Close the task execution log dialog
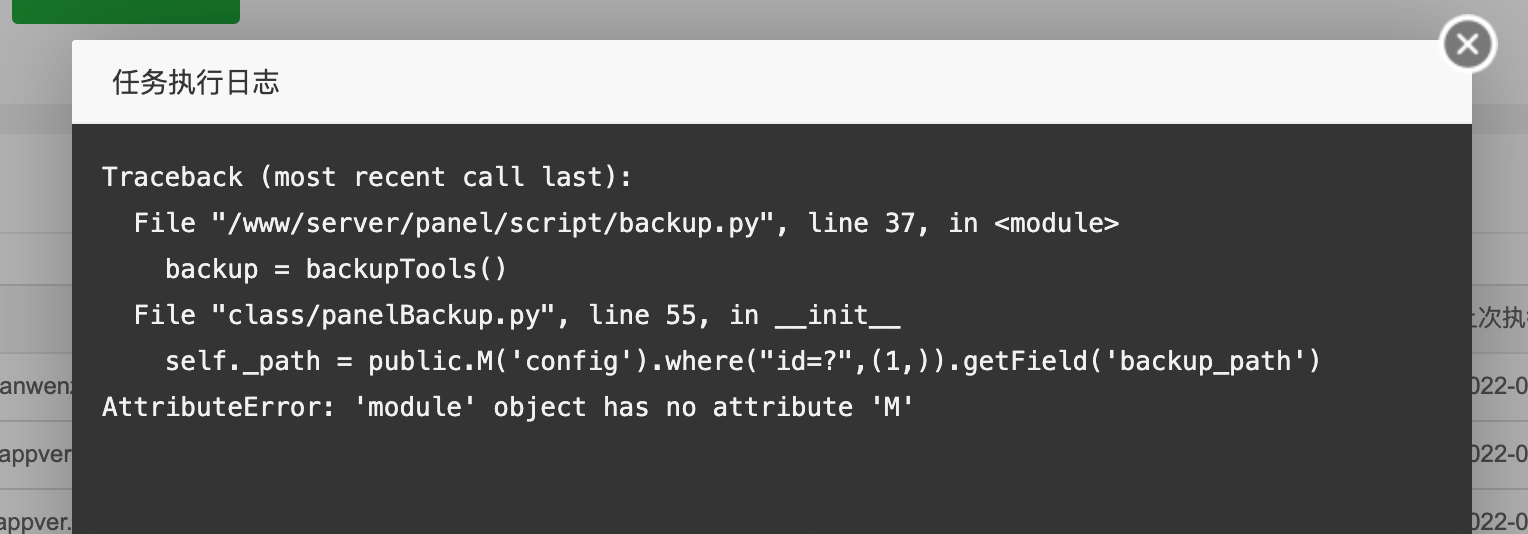 1467,45
